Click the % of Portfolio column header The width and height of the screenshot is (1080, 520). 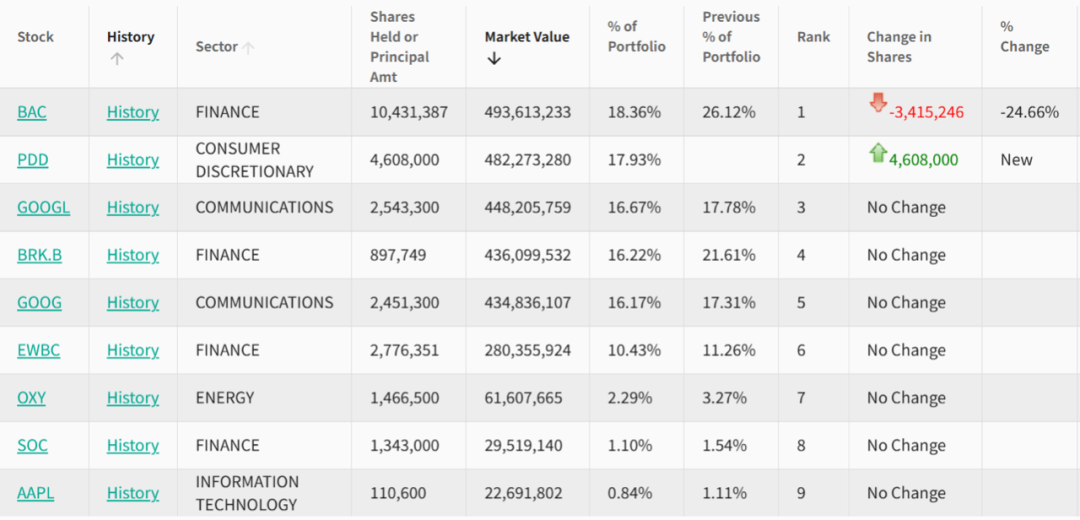click(x=636, y=37)
